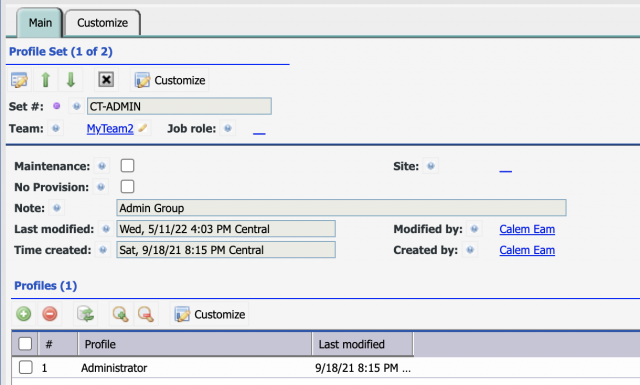Open the MyTeam2 team link
This screenshot has height=385, width=640.
(x=110, y=129)
